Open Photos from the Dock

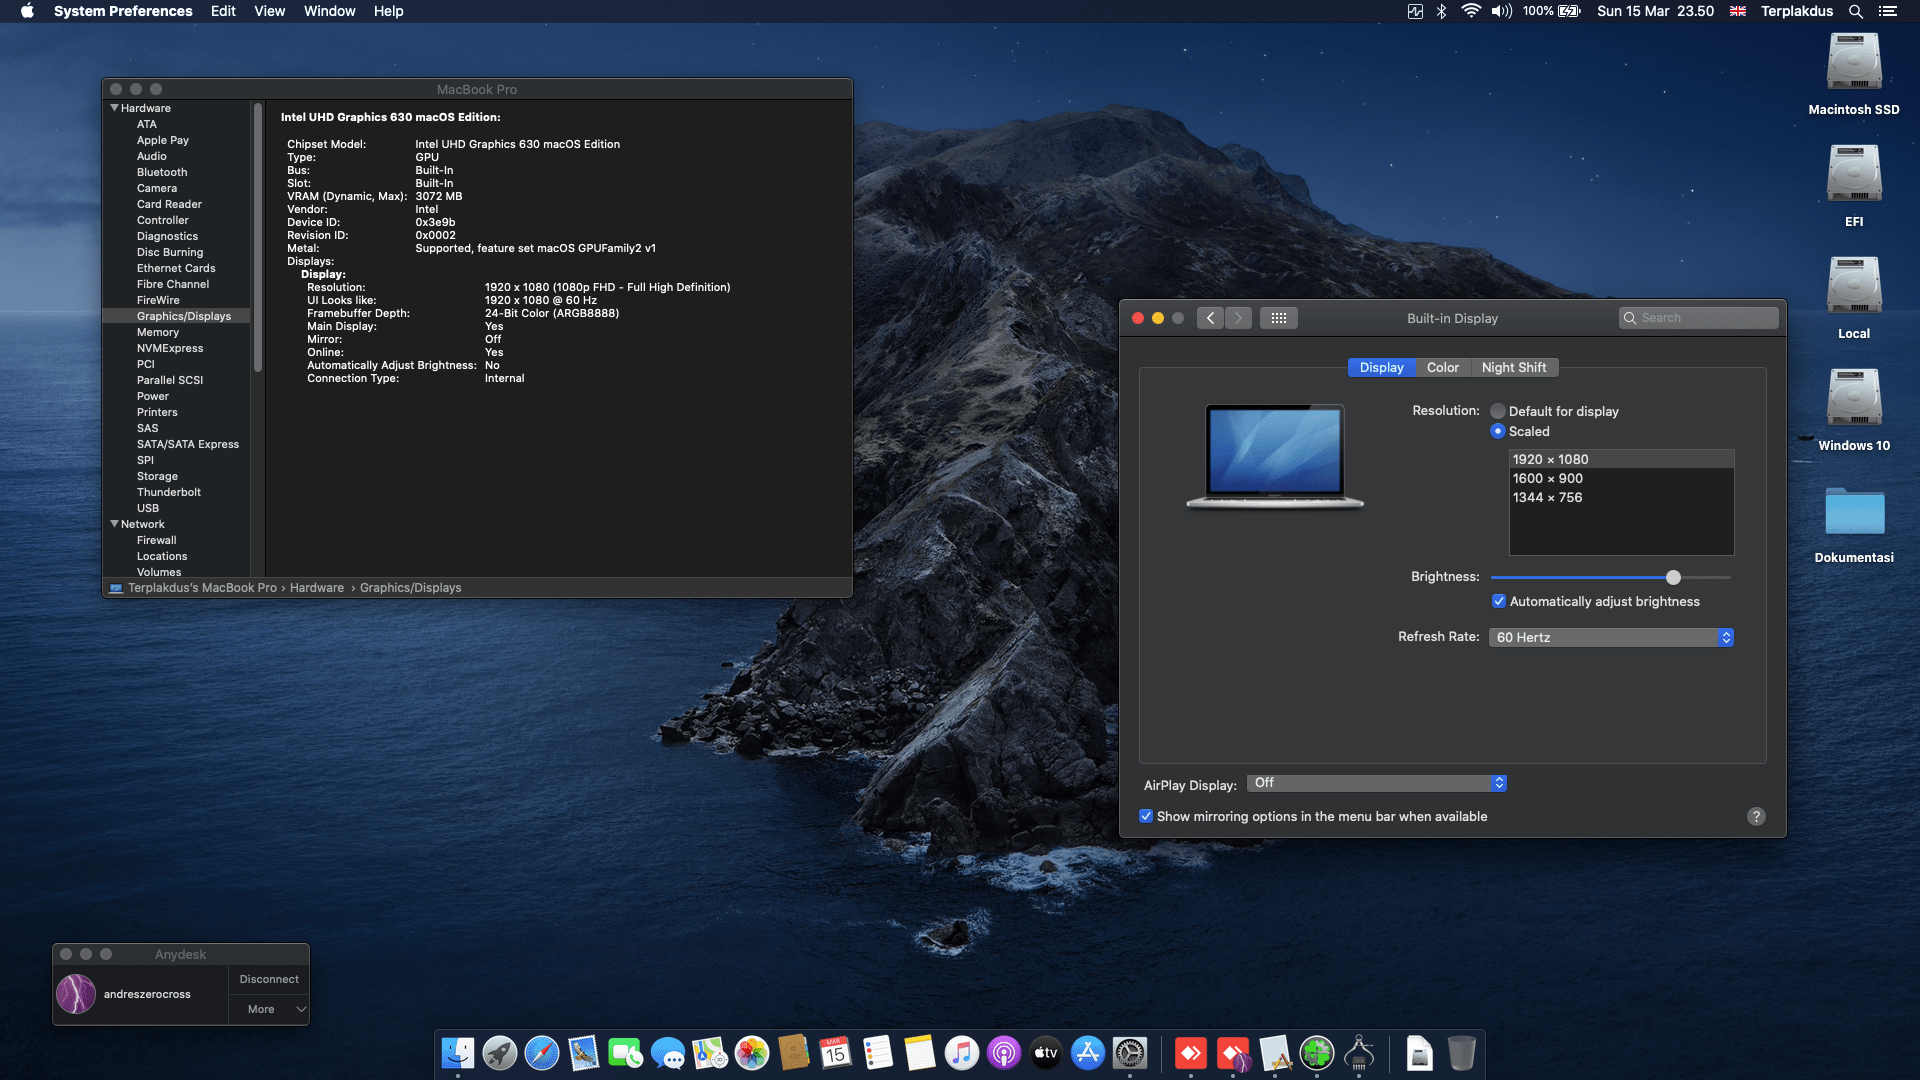(x=752, y=1053)
